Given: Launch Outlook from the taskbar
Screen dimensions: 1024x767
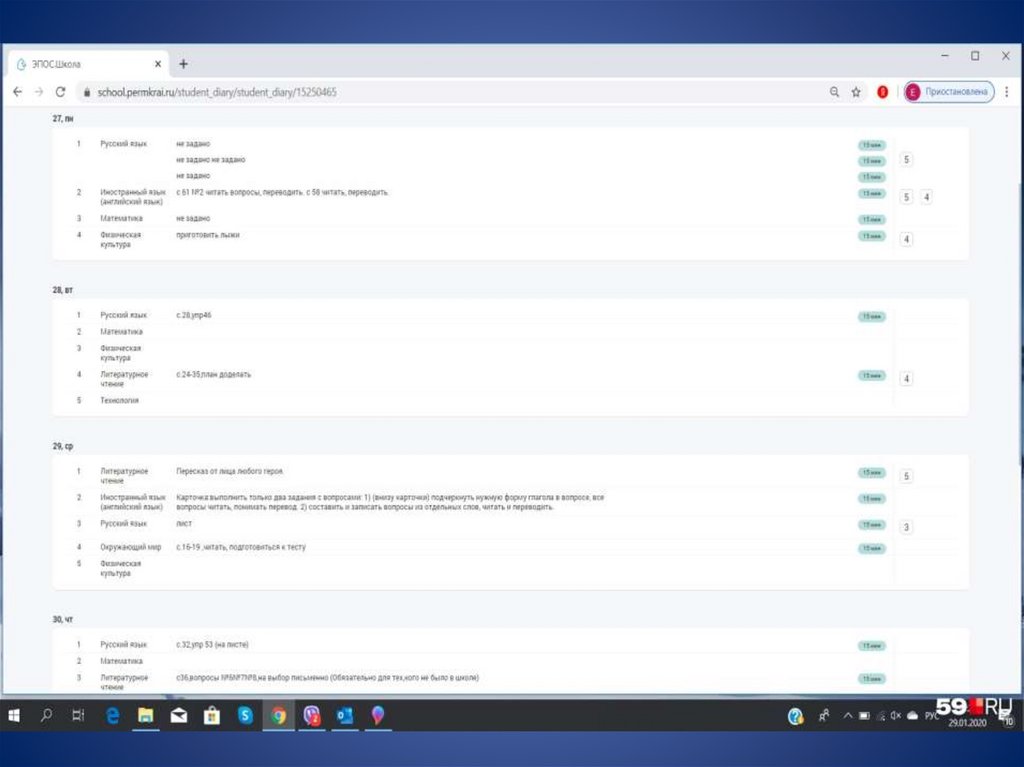Looking at the screenshot, I should 344,716.
